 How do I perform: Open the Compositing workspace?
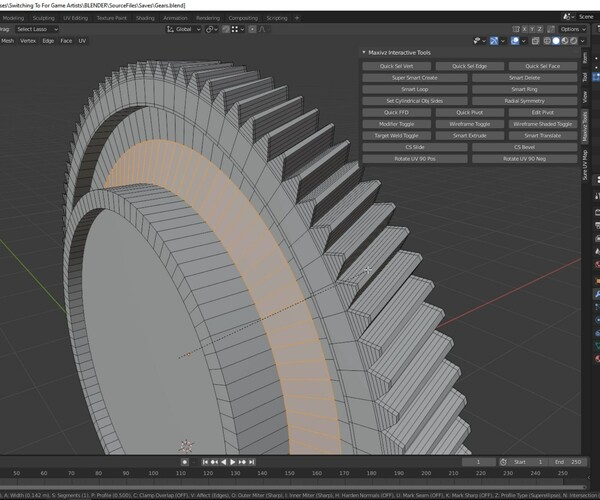click(x=243, y=18)
